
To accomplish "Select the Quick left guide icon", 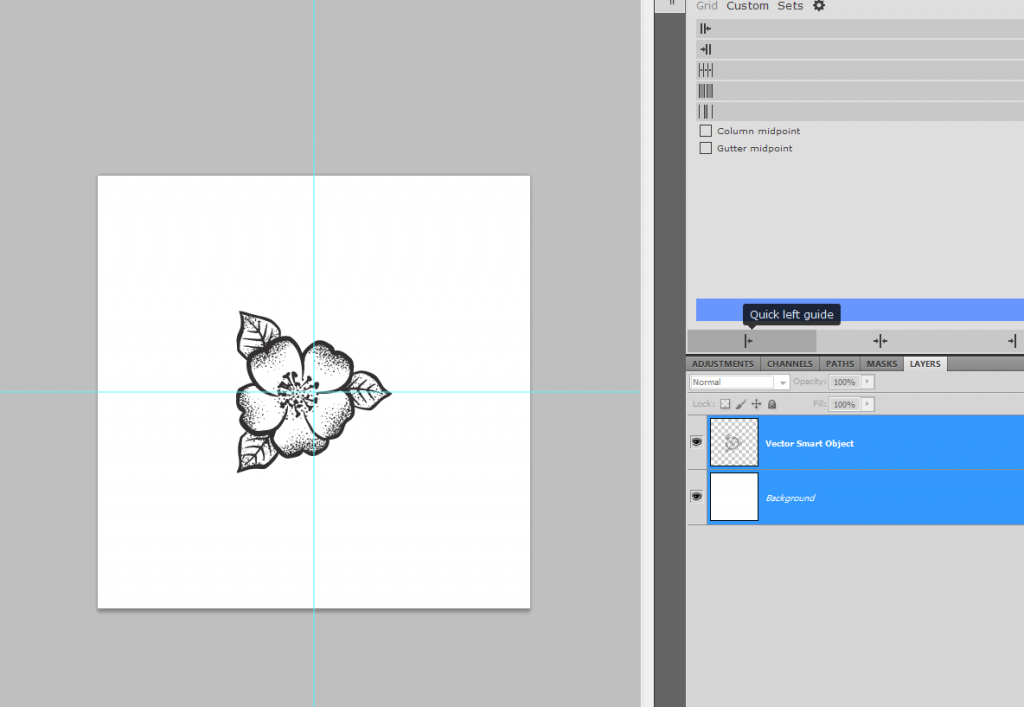I will pyautogui.click(x=747, y=341).
